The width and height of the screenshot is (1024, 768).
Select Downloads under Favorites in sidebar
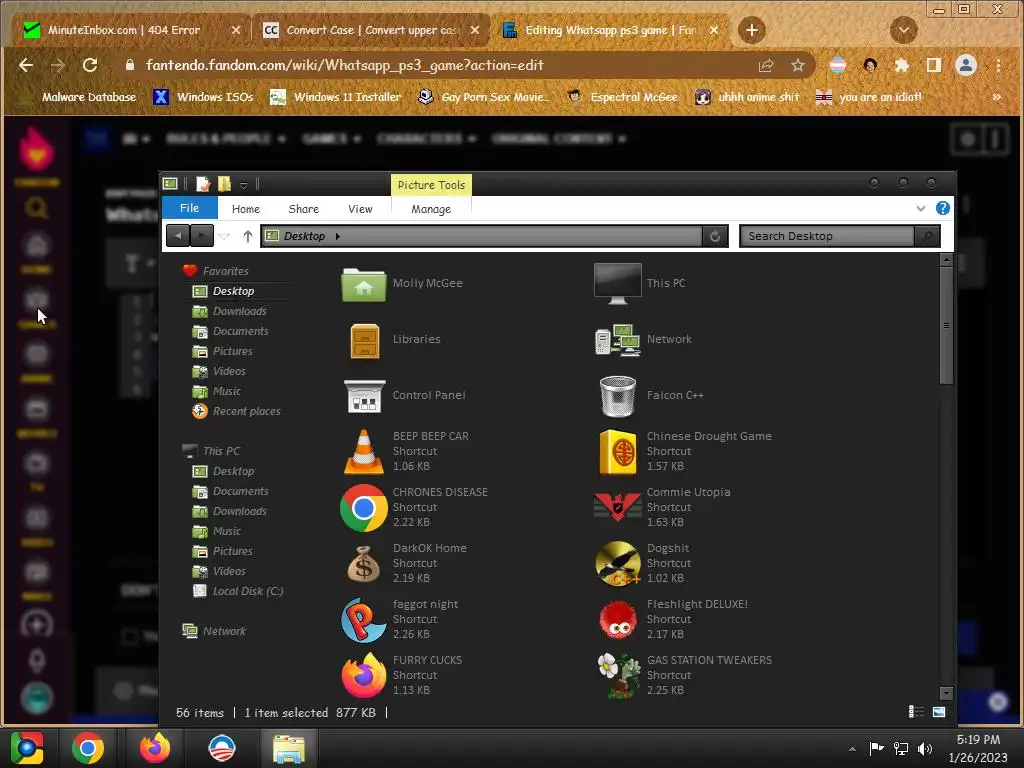[230, 312]
